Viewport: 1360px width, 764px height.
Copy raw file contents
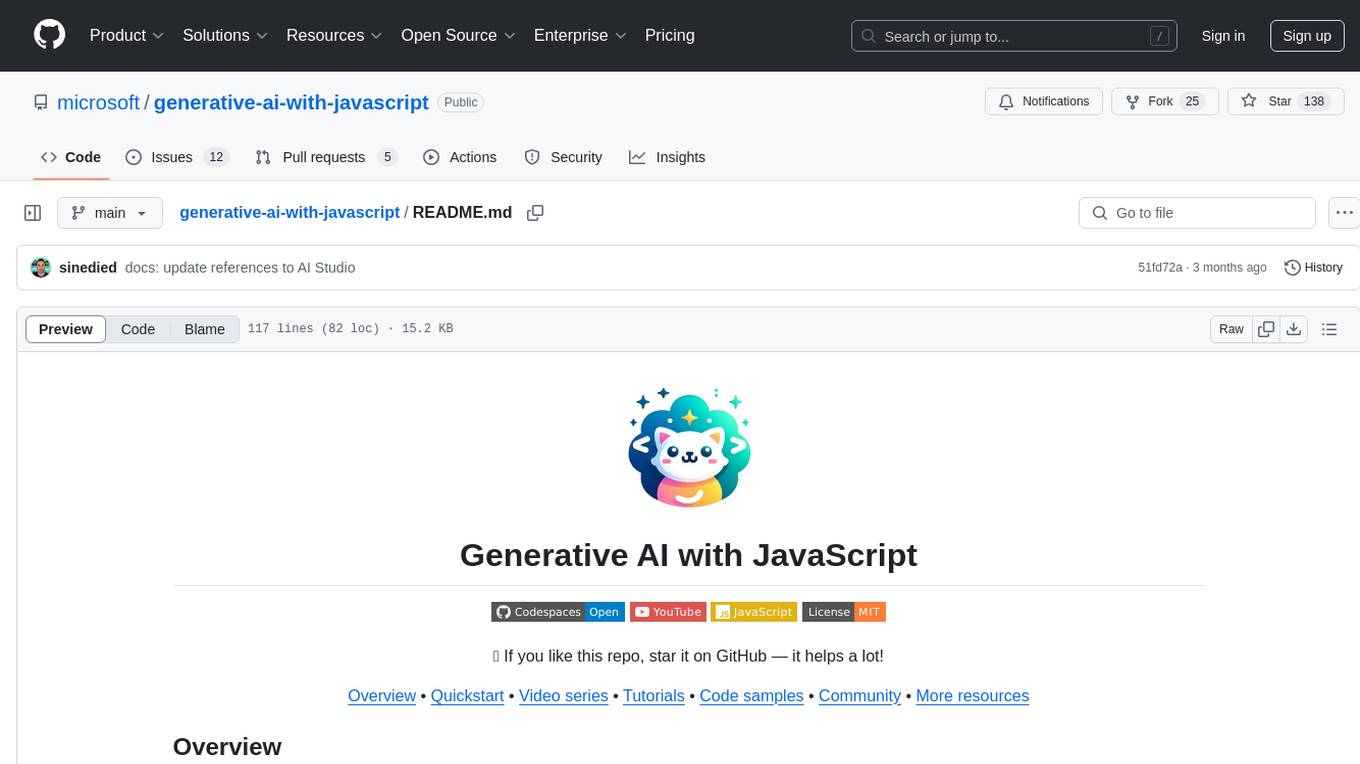tap(1267, 329)
